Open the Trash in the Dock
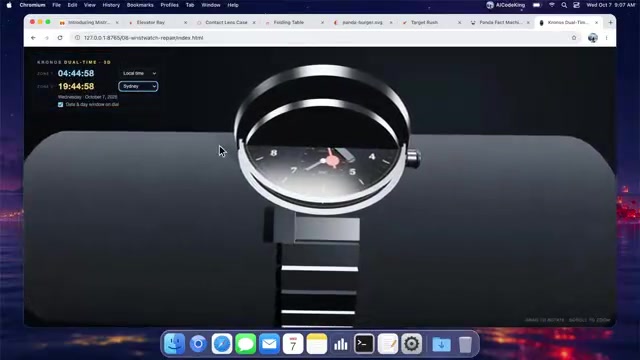This screenshot has height=360, width=640. (x=465, y=344)
